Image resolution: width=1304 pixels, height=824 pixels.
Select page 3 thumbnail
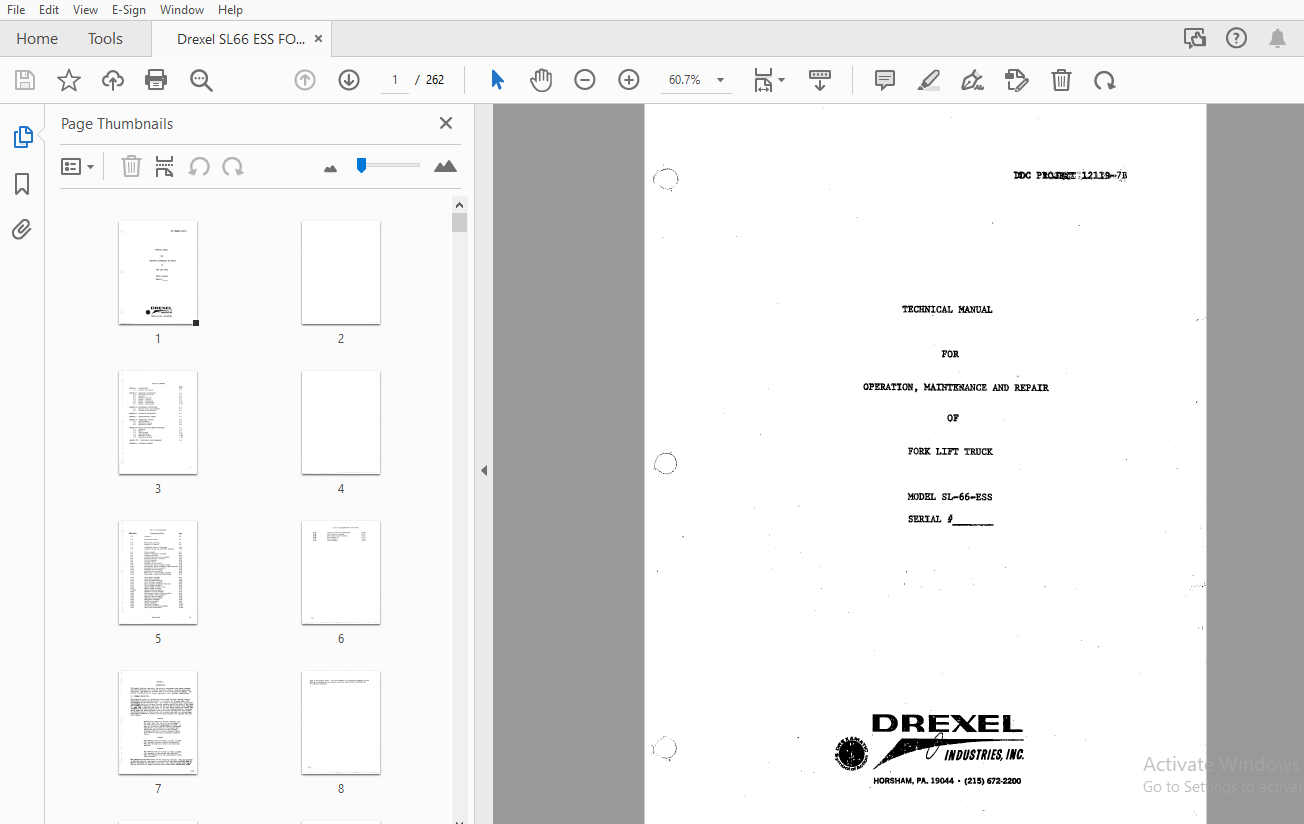(158, 422)
